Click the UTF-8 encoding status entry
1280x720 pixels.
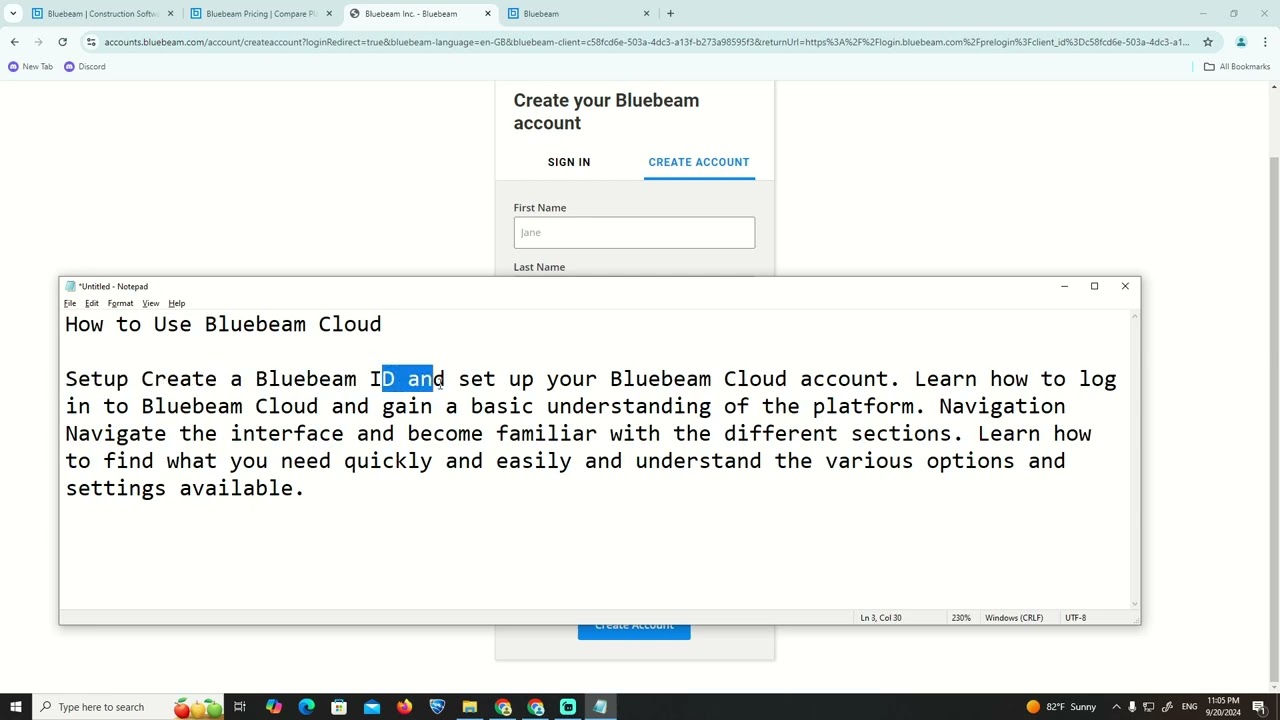[1076, 618]
